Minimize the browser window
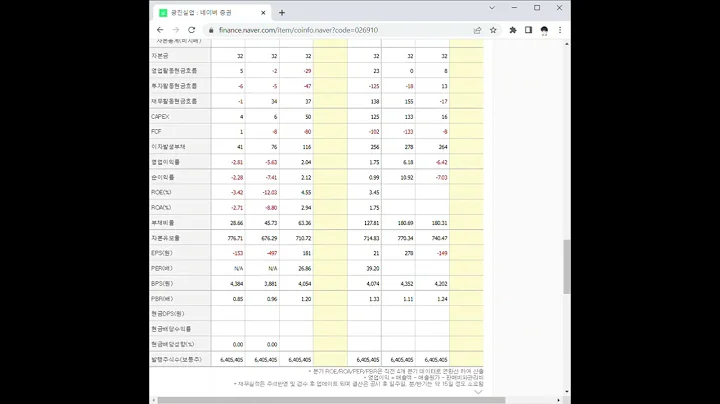 [x=514, y=8]
